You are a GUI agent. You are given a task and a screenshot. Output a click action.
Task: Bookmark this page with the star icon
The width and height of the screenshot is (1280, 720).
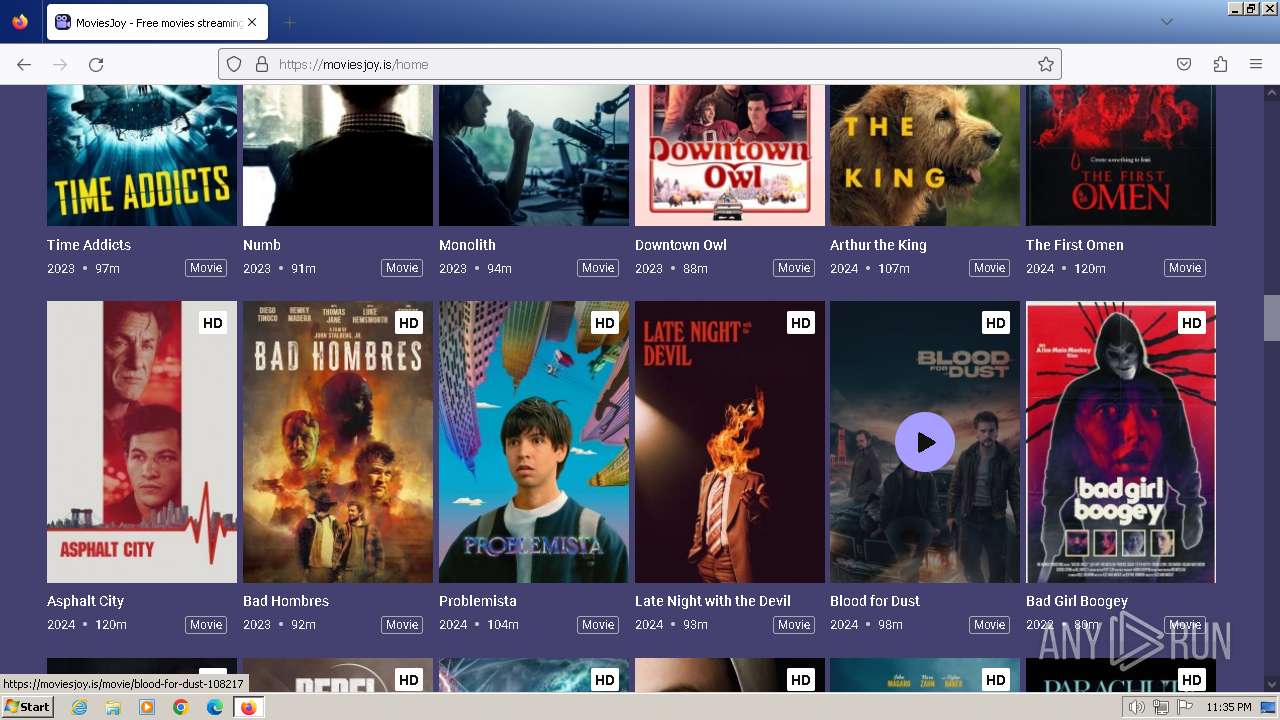[1046, 64]
